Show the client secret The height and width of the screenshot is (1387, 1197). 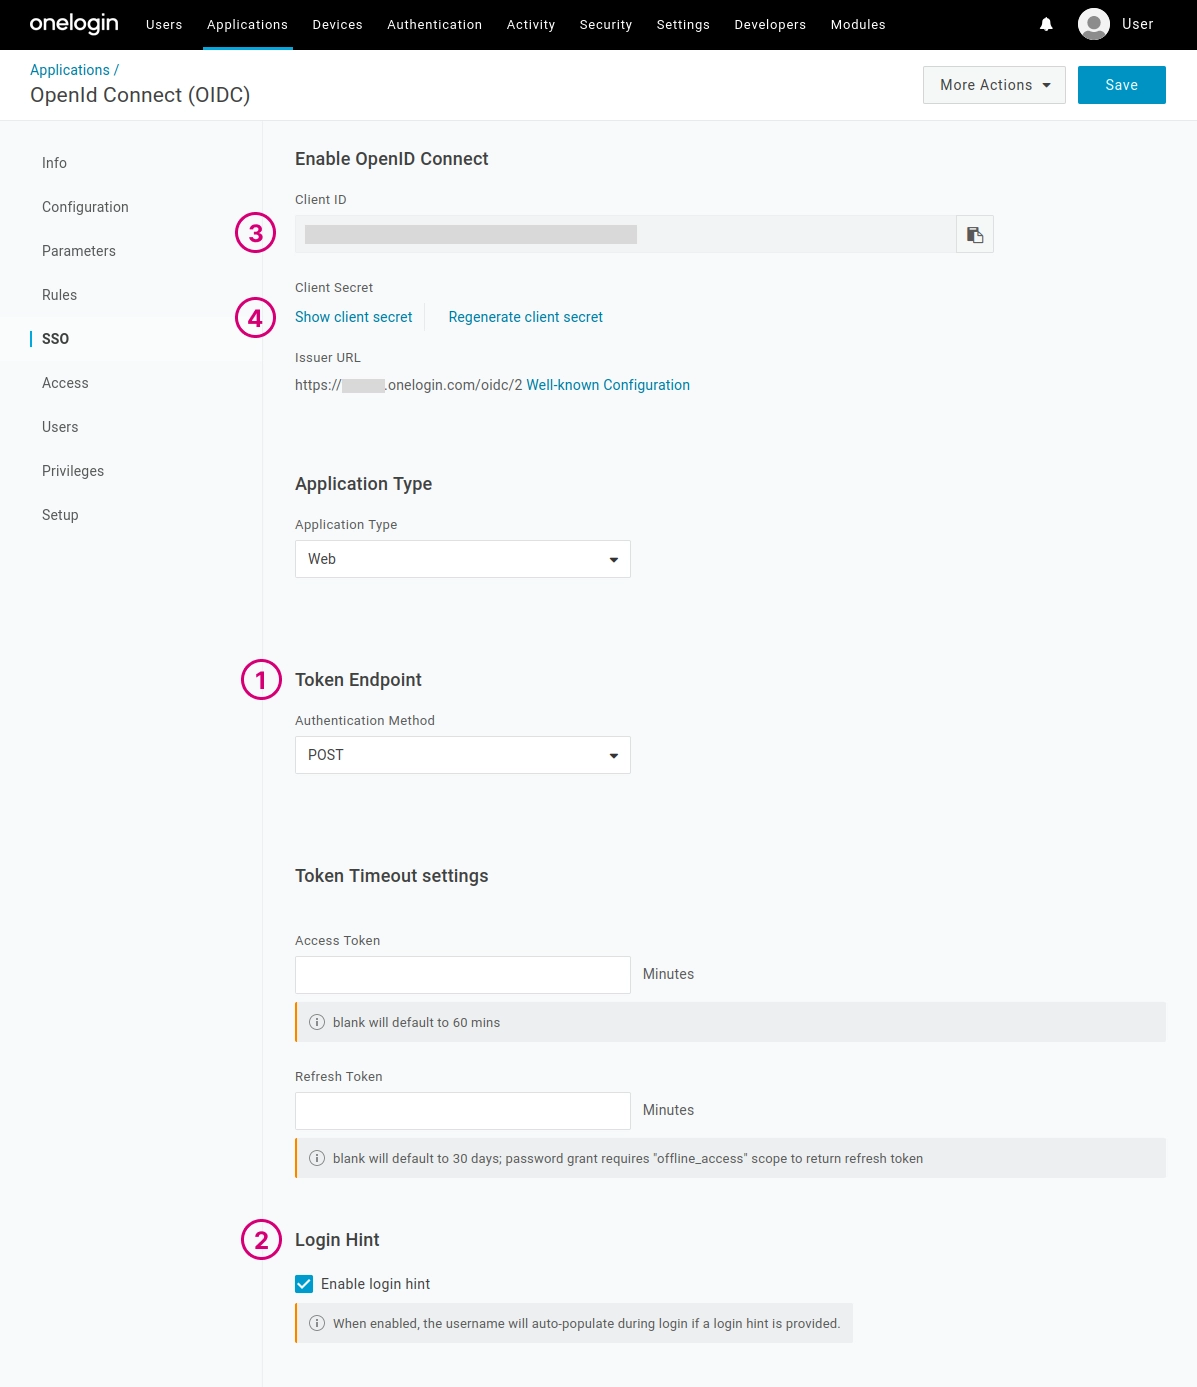coord(353,317)
